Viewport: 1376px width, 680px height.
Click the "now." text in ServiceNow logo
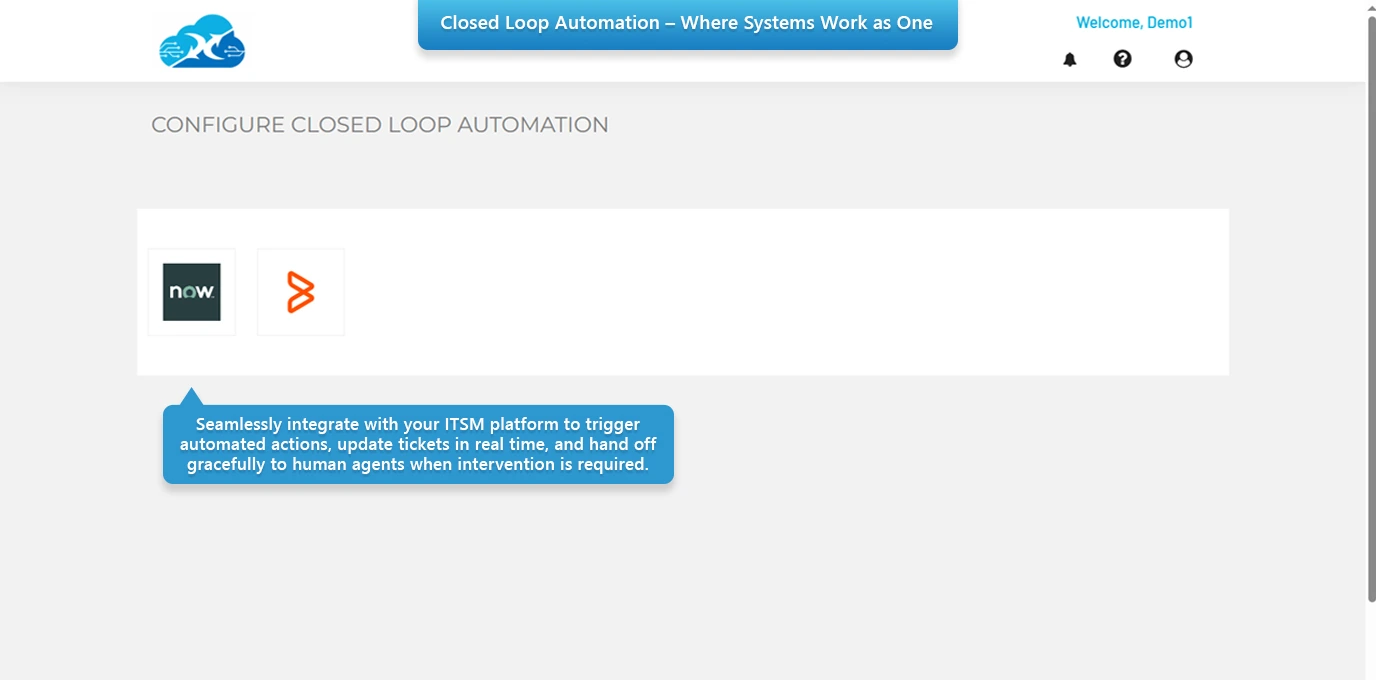coord(191,292)
